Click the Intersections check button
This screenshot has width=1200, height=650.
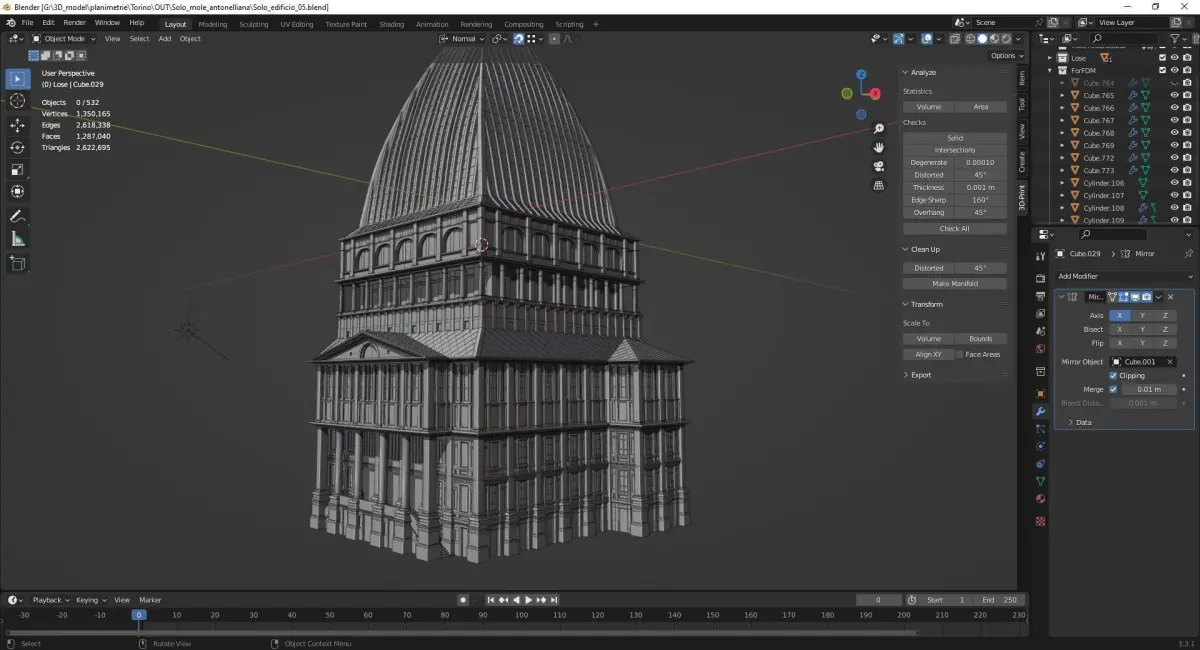(955, 150)
